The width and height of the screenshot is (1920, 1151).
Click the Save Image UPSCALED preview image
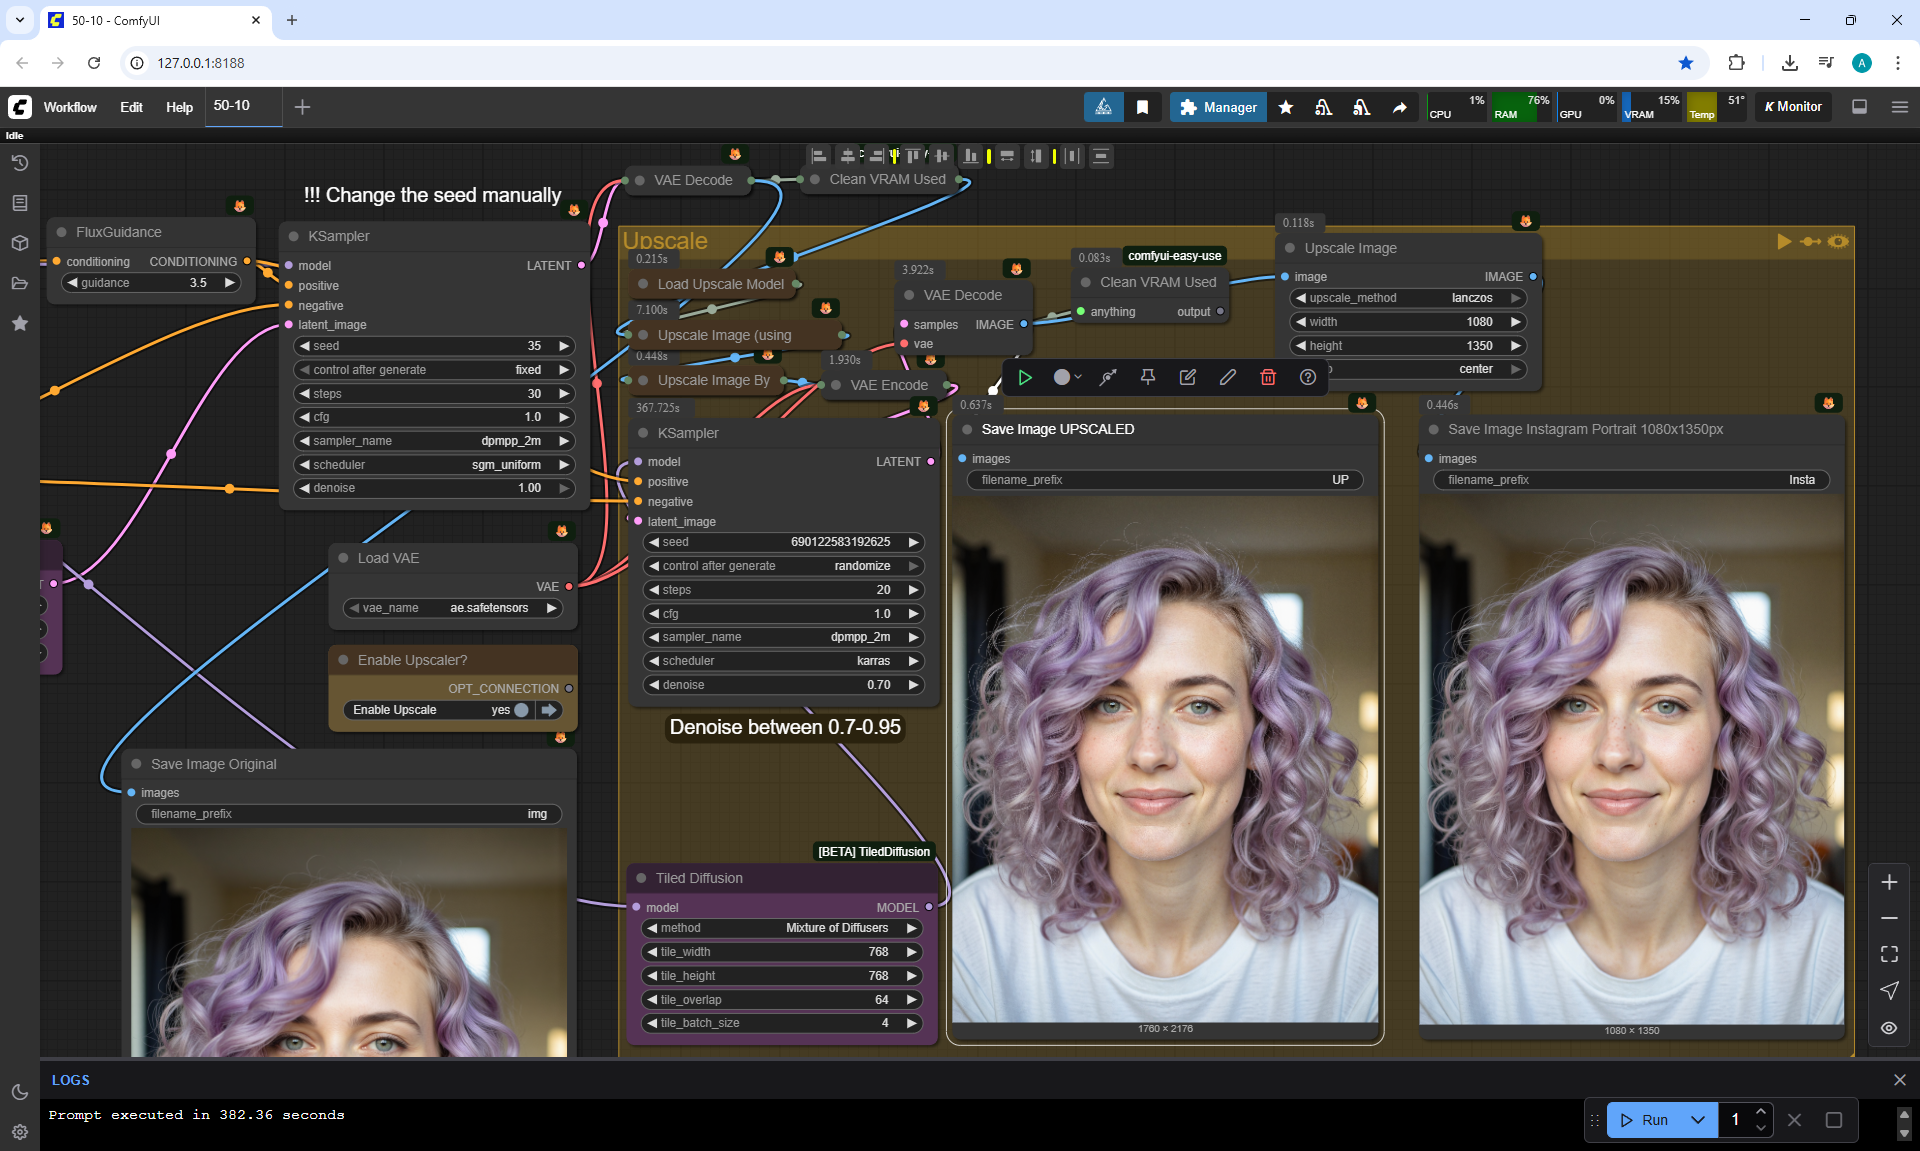pyautogui.click(x=1165, y=760)
